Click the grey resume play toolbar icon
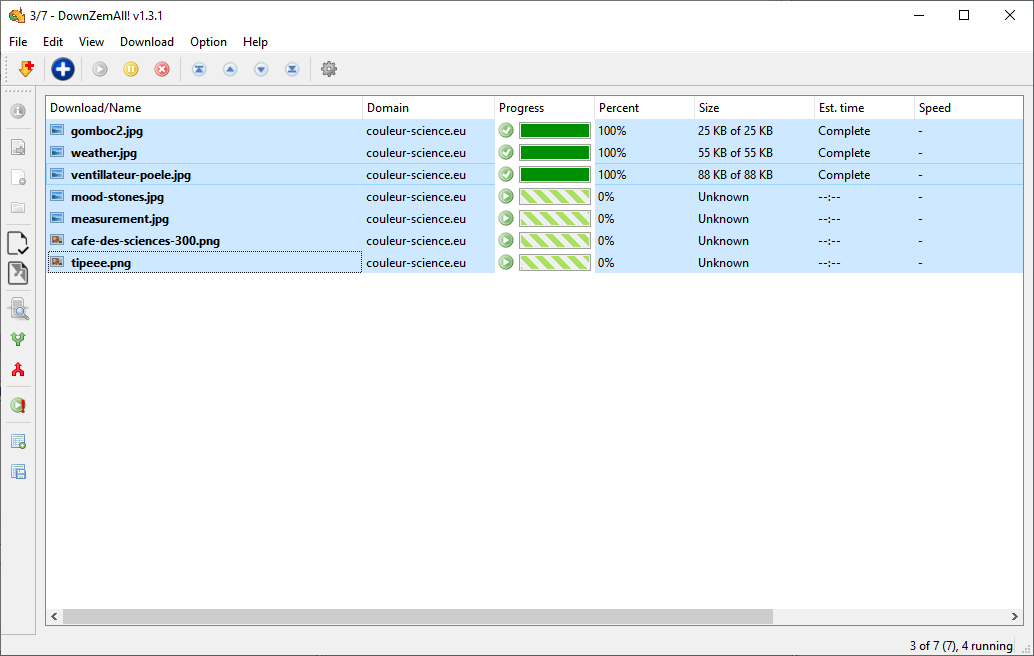This screenshot has height=656, width=1034. pos(100,69)
